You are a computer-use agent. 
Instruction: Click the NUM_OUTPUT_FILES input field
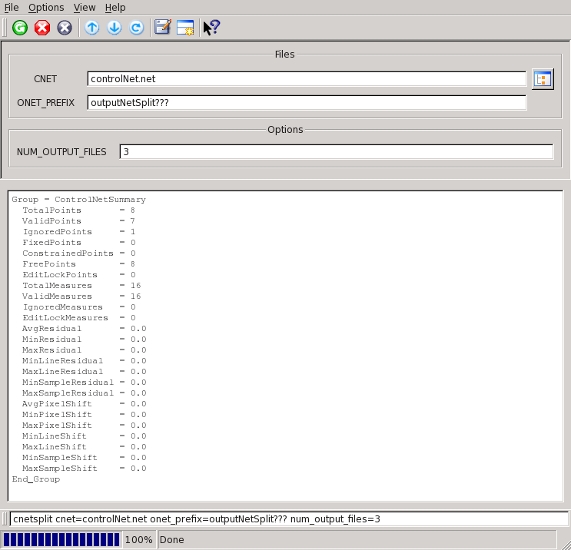[x=336, y=152]
